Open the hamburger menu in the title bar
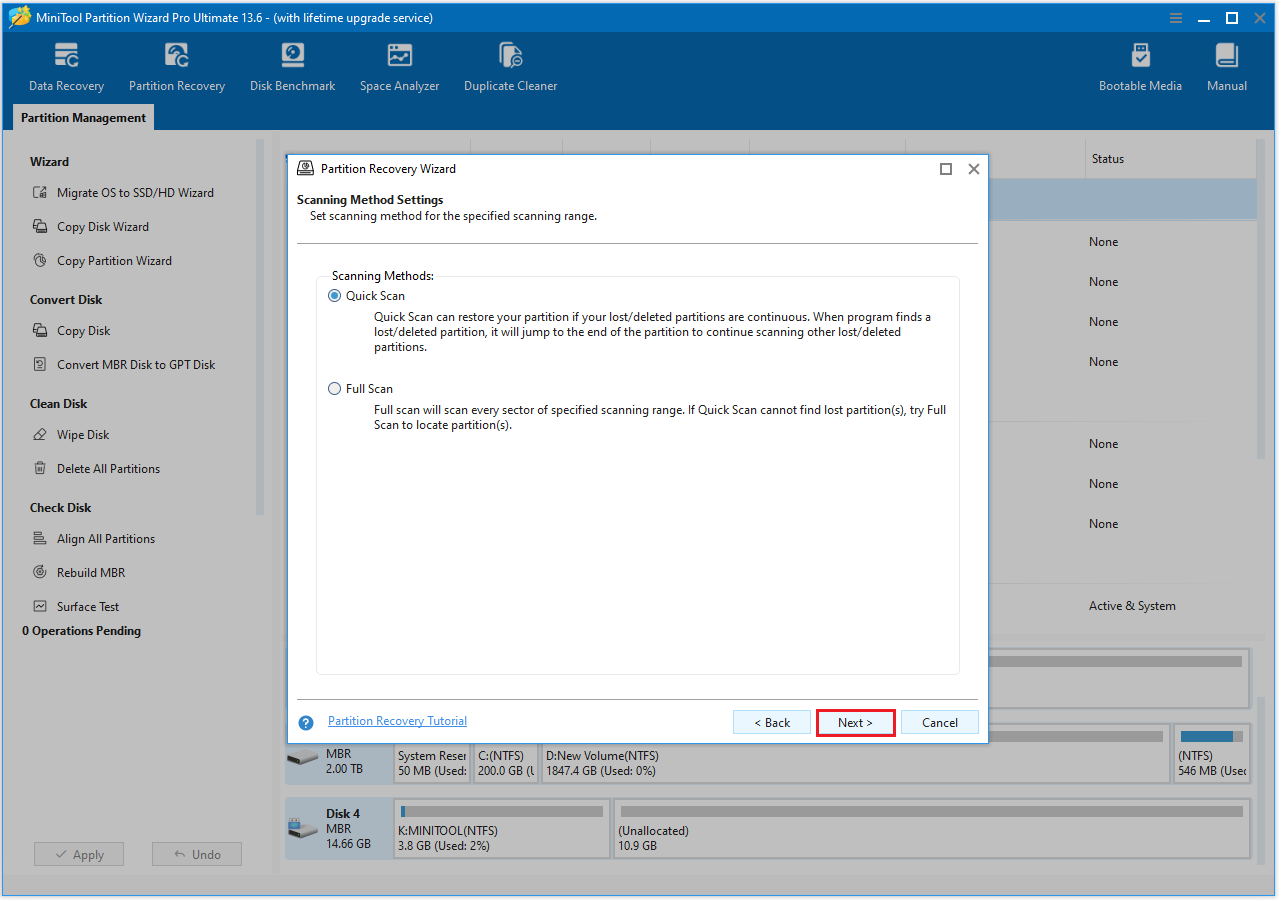The height and width of the screenshot is (901, 1281). point(1175,17)
